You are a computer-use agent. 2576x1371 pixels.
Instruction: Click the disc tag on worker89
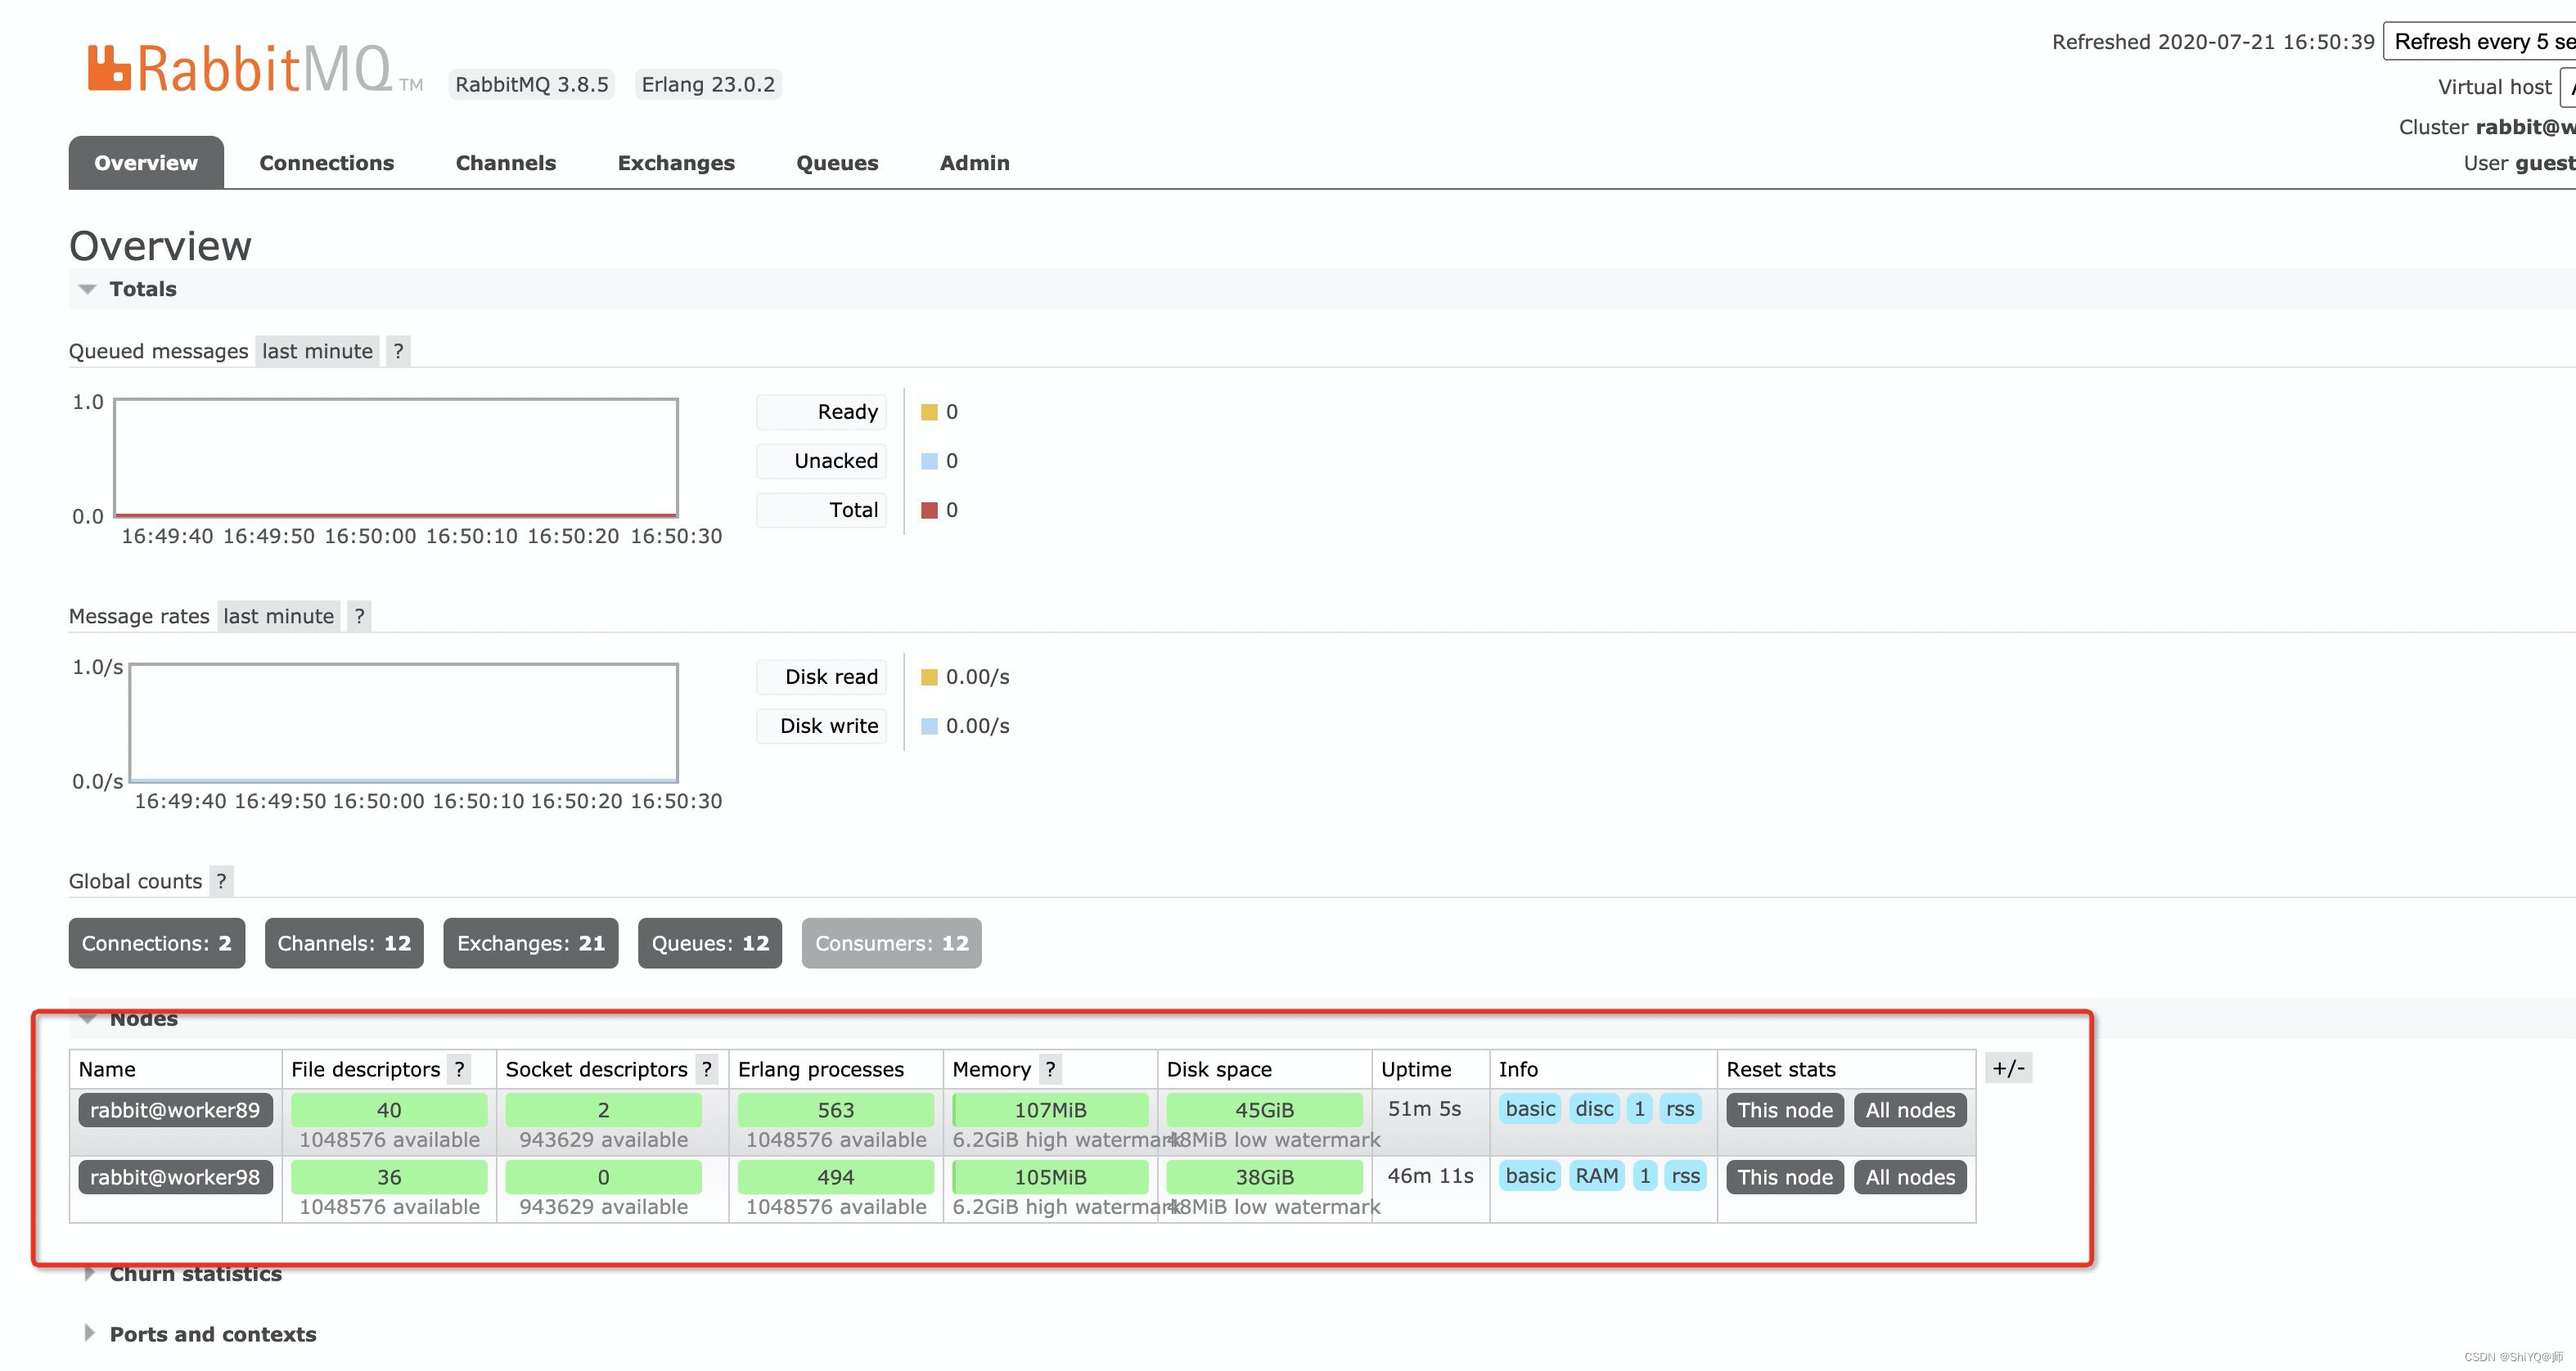click(1594, 1108)
